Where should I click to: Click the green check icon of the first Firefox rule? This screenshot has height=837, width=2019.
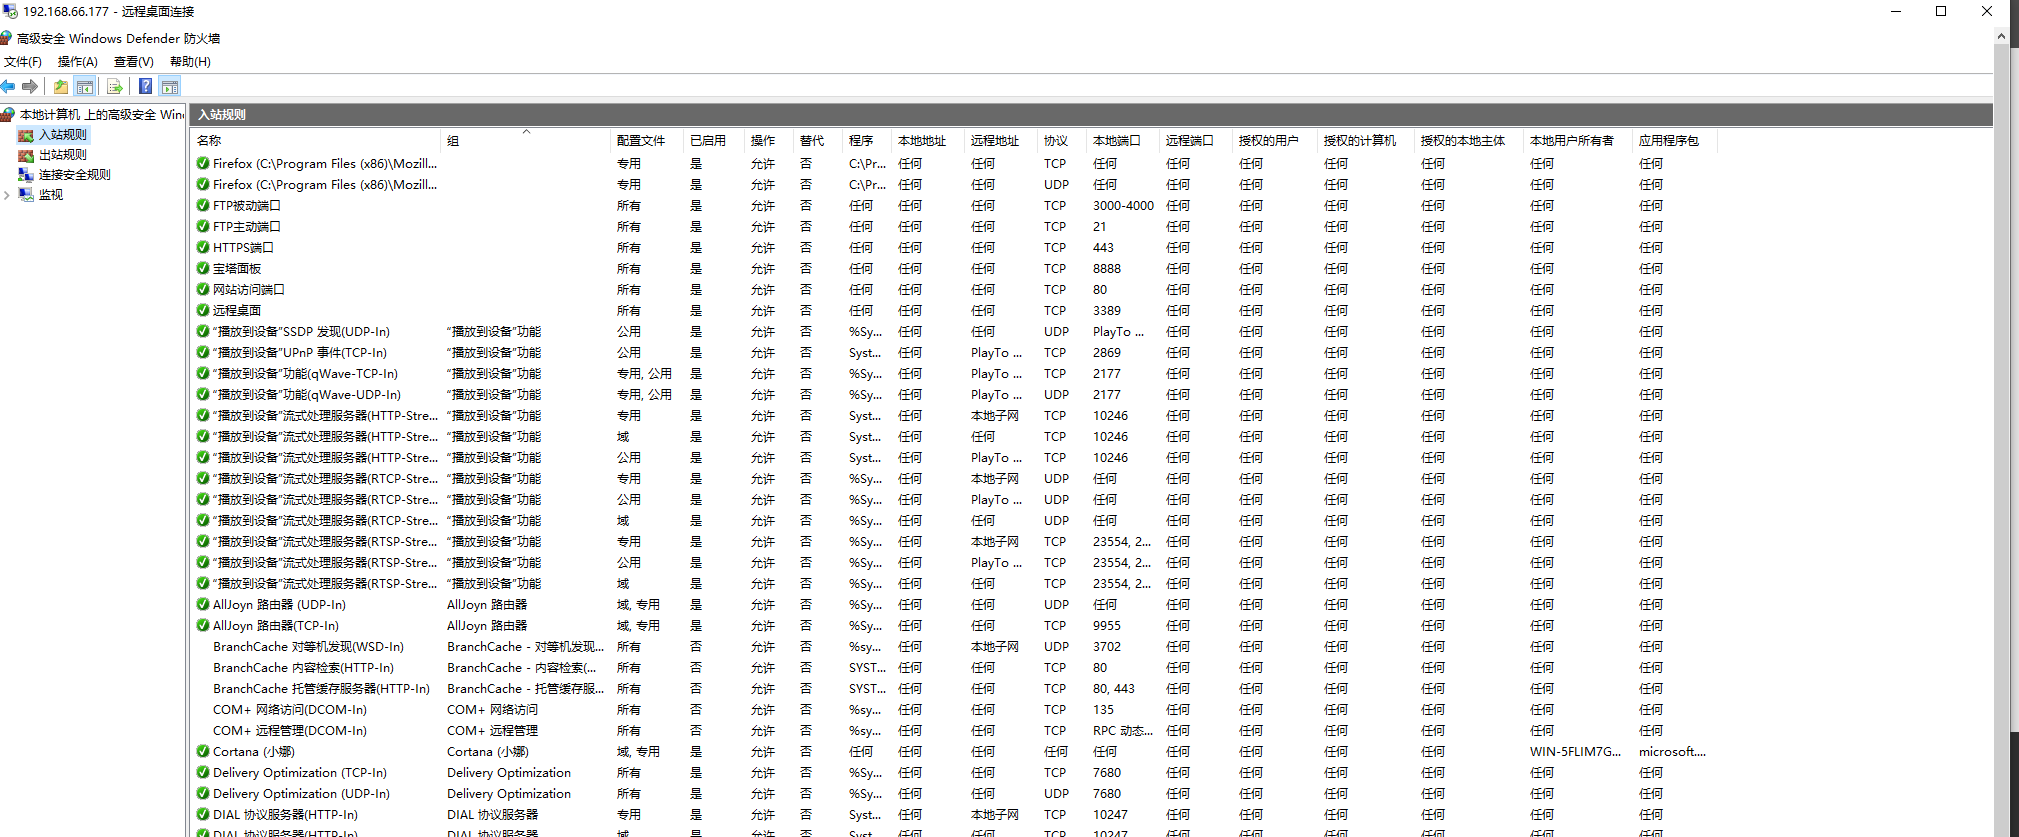(203, 164)
